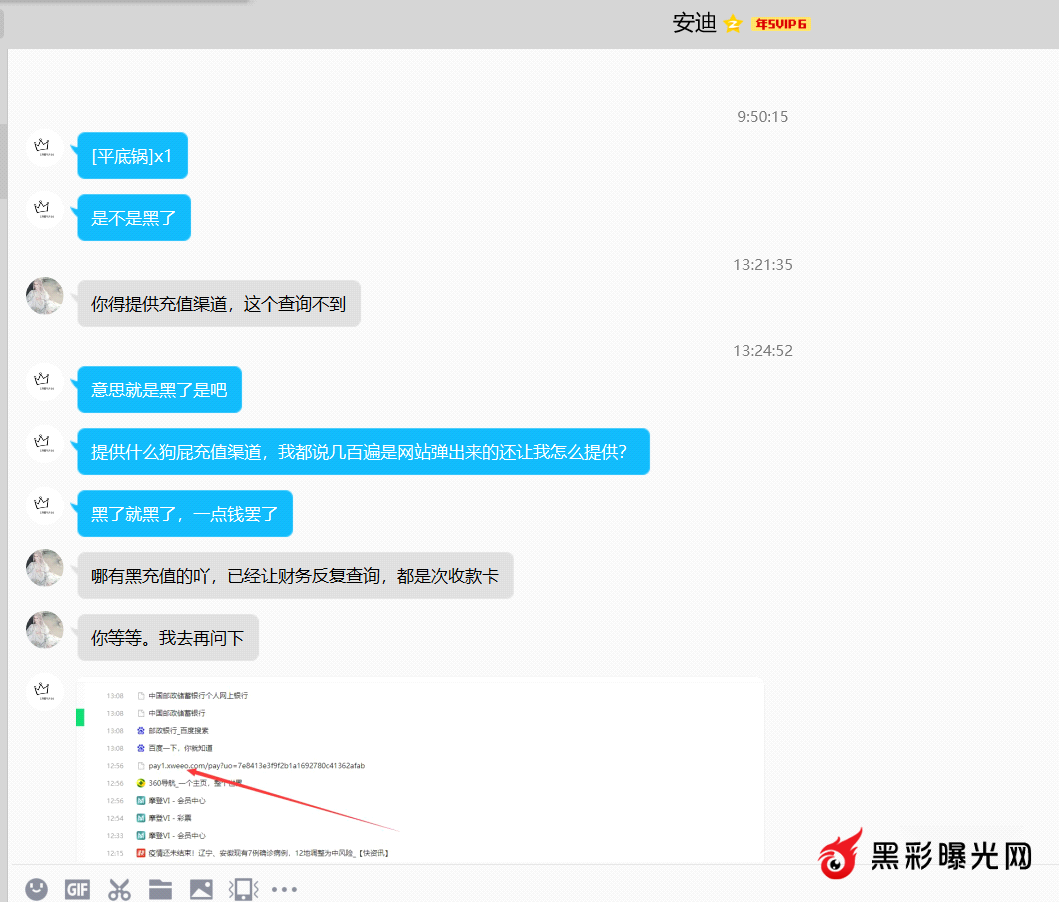Click the long 提供什么狗屁充值渠道 message
This screenshot has width=1059, height=902.
(363, 452)
